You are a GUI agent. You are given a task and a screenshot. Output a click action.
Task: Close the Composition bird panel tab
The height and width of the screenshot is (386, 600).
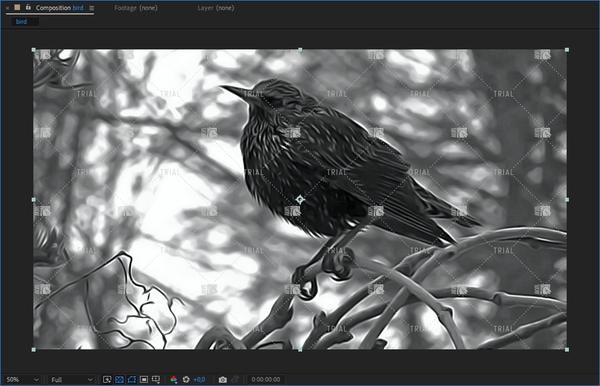[8, 8]
